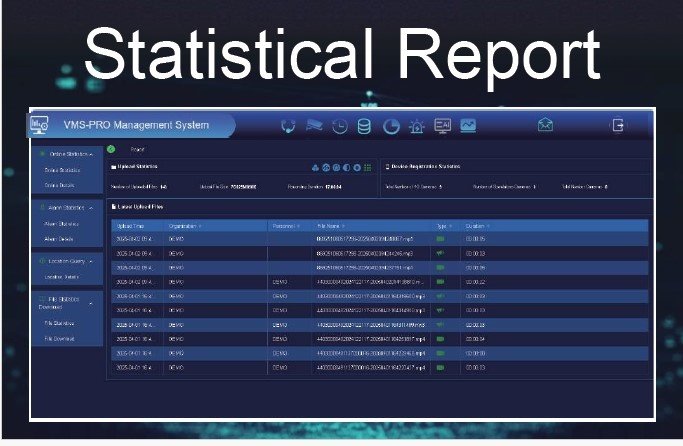Sort the table by Organization column

click(x=187, y=226)
